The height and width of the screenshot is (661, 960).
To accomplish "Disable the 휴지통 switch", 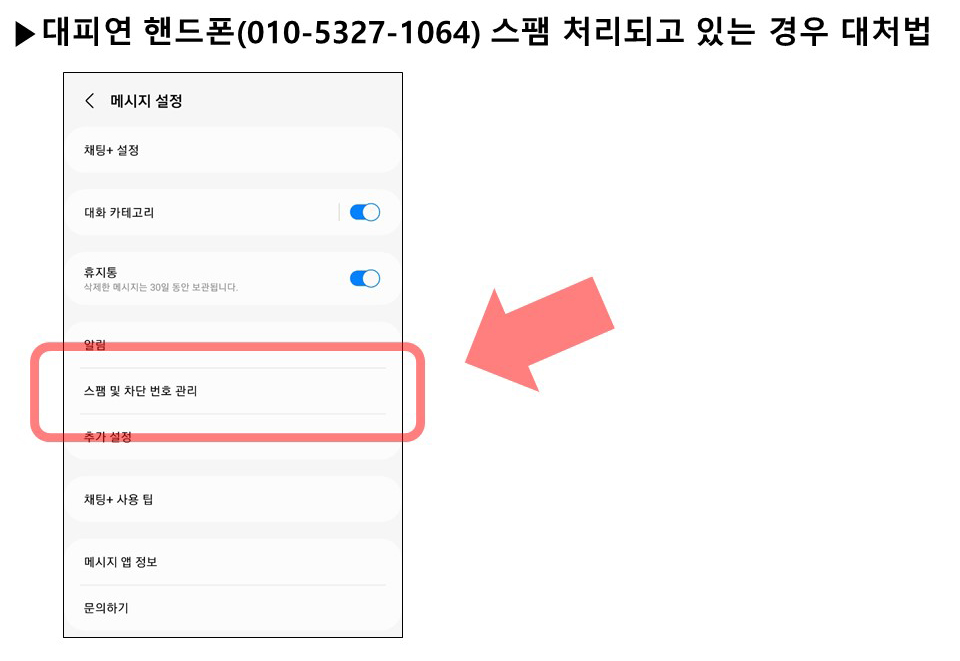I will (x=365, y=278).
